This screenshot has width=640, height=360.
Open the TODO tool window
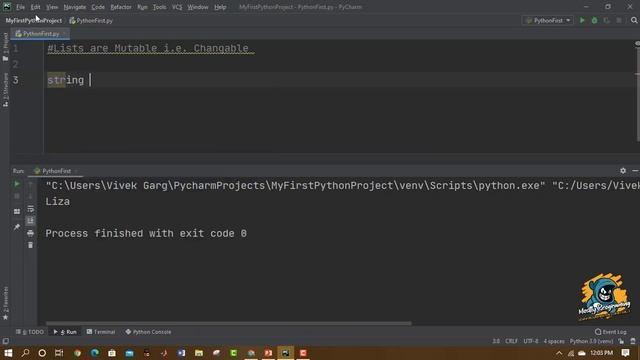(30, 332)
